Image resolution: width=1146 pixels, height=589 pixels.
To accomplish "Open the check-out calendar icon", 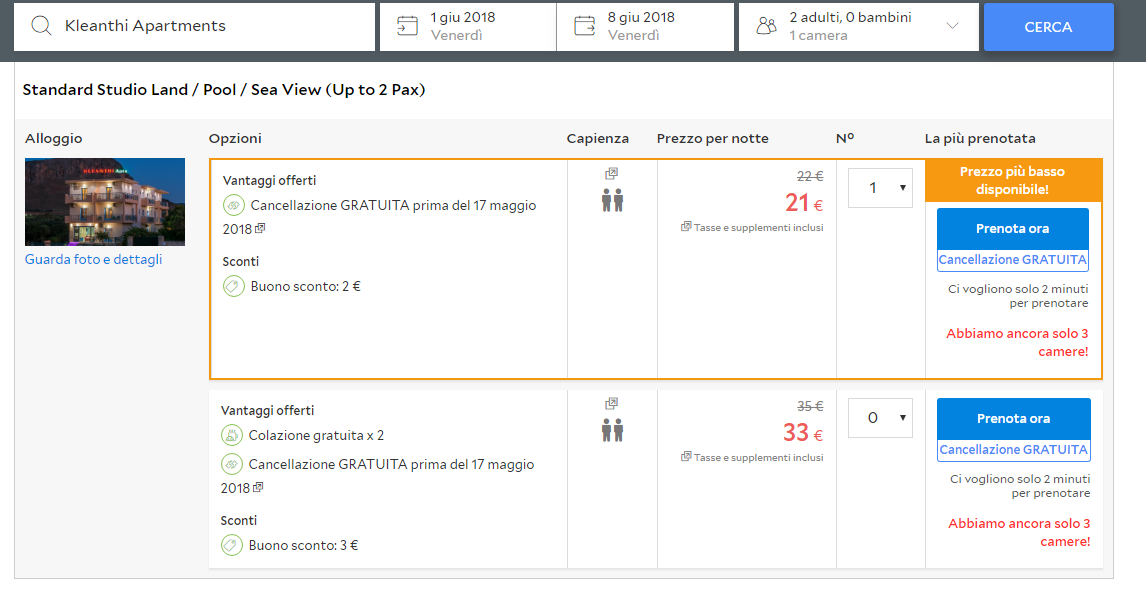I will (x=585, y=26).
